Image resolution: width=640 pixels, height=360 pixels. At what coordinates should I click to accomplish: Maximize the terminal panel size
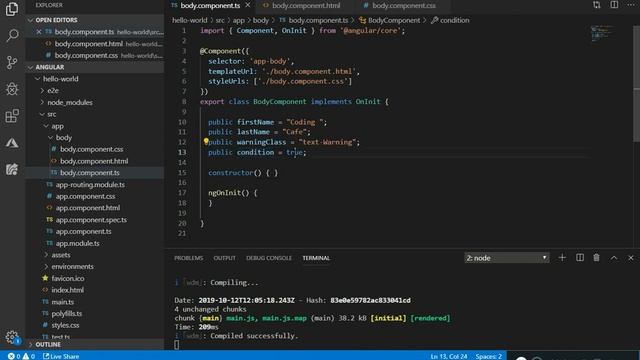pyautogui.click(x=614, y=258)
